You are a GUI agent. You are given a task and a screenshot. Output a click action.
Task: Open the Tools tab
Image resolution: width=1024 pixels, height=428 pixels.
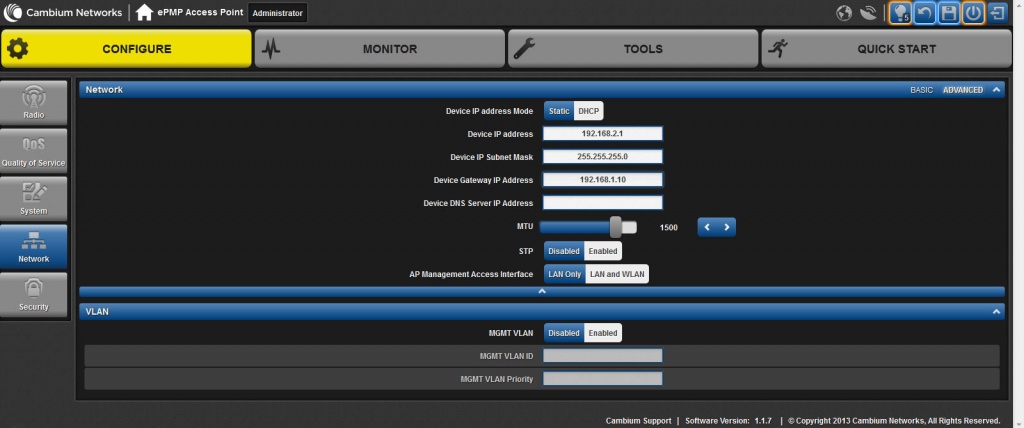tap(633, 49)
